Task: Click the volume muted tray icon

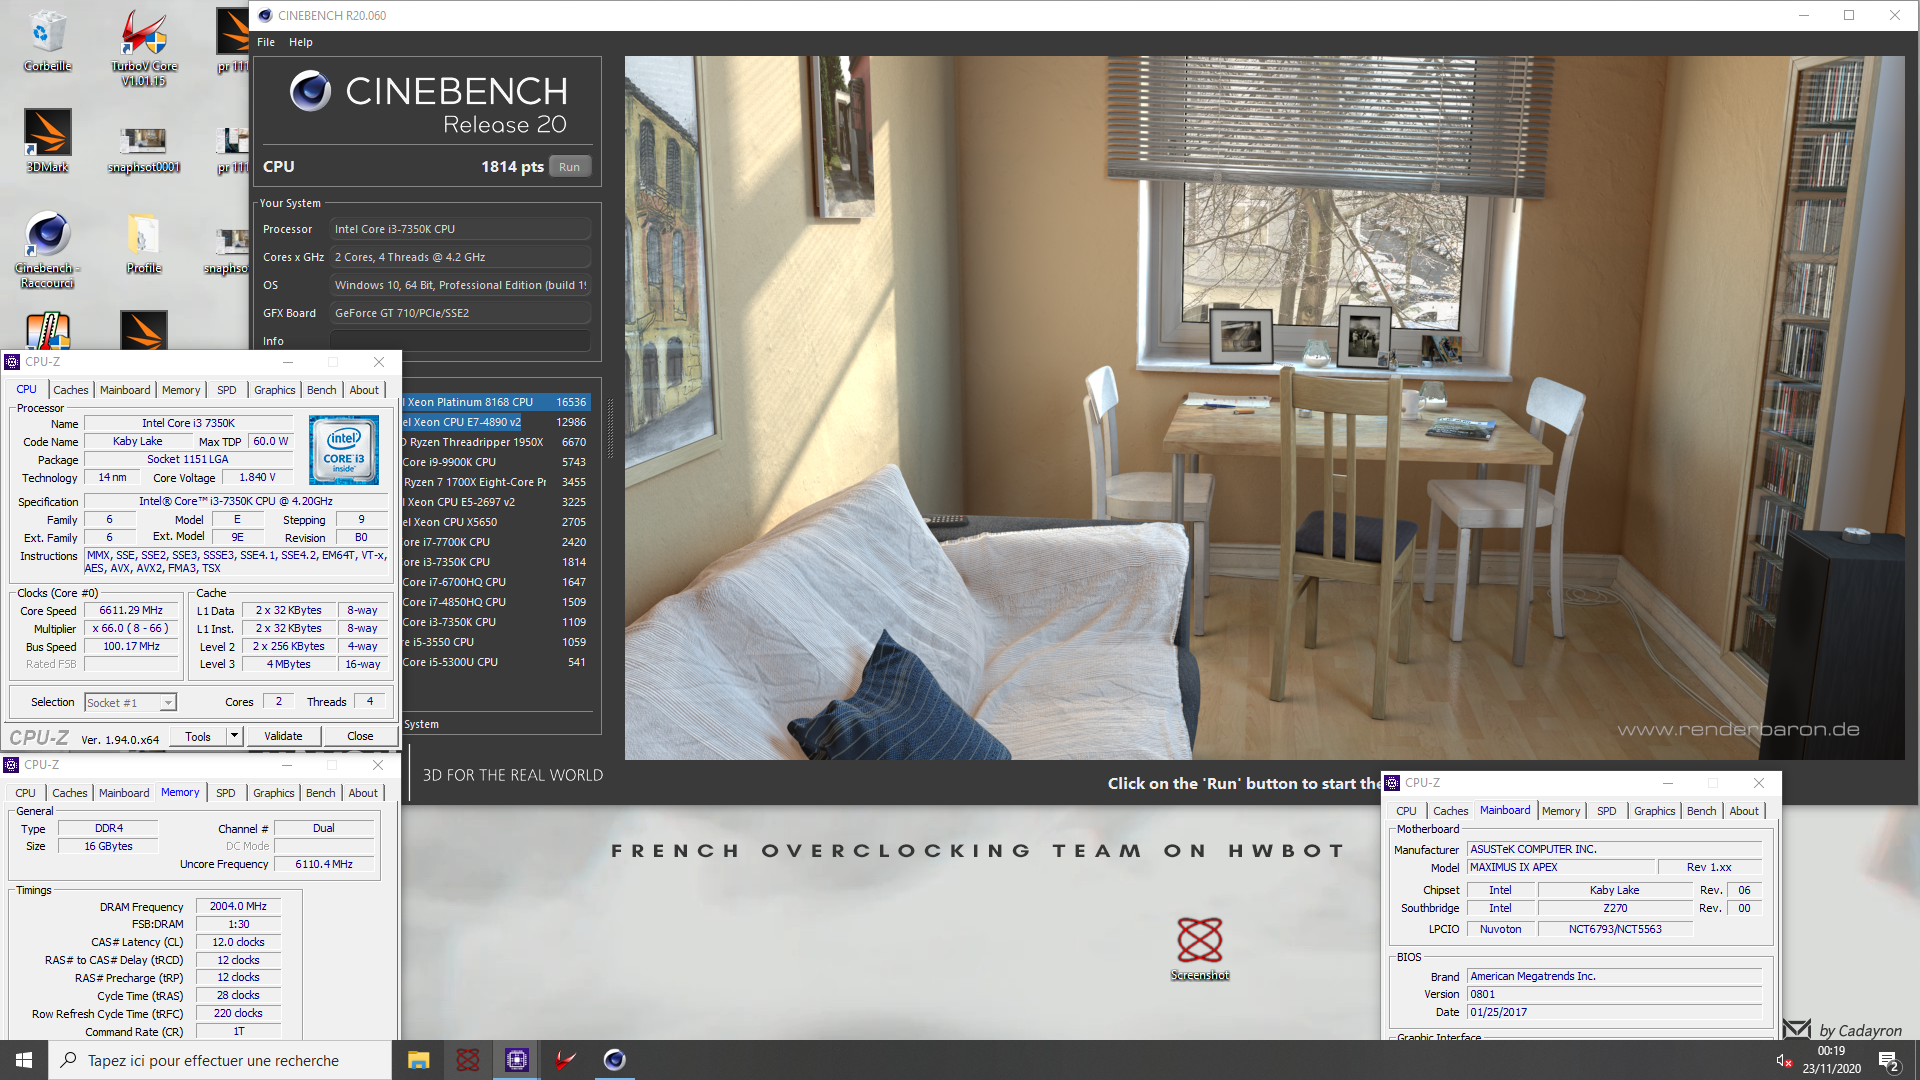Action: (1783, 1061)
